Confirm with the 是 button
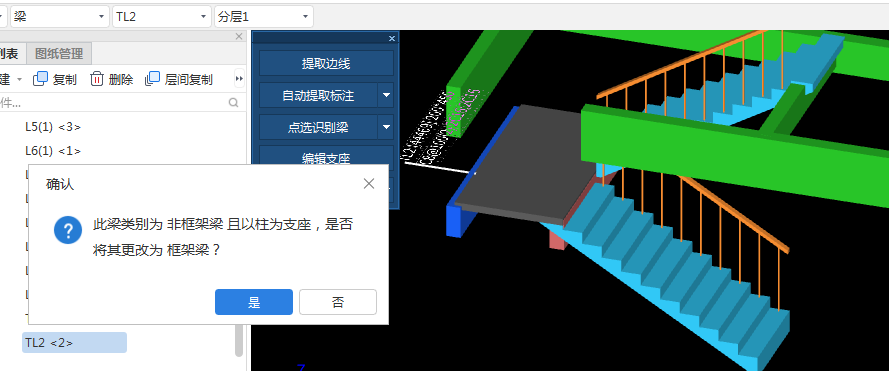Screen dimensions: 889x371 tap(254, 302)
